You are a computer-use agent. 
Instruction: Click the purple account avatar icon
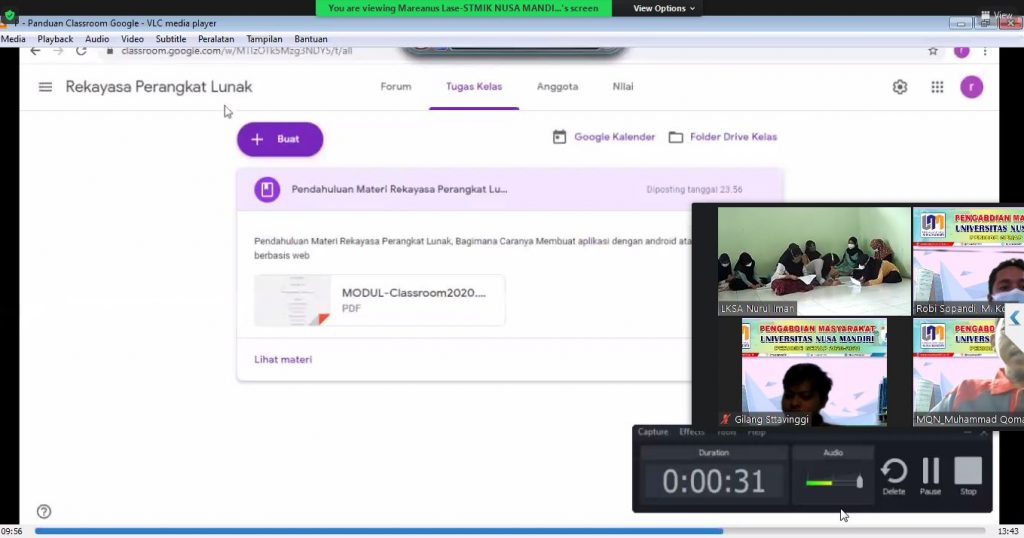point(970,87)
